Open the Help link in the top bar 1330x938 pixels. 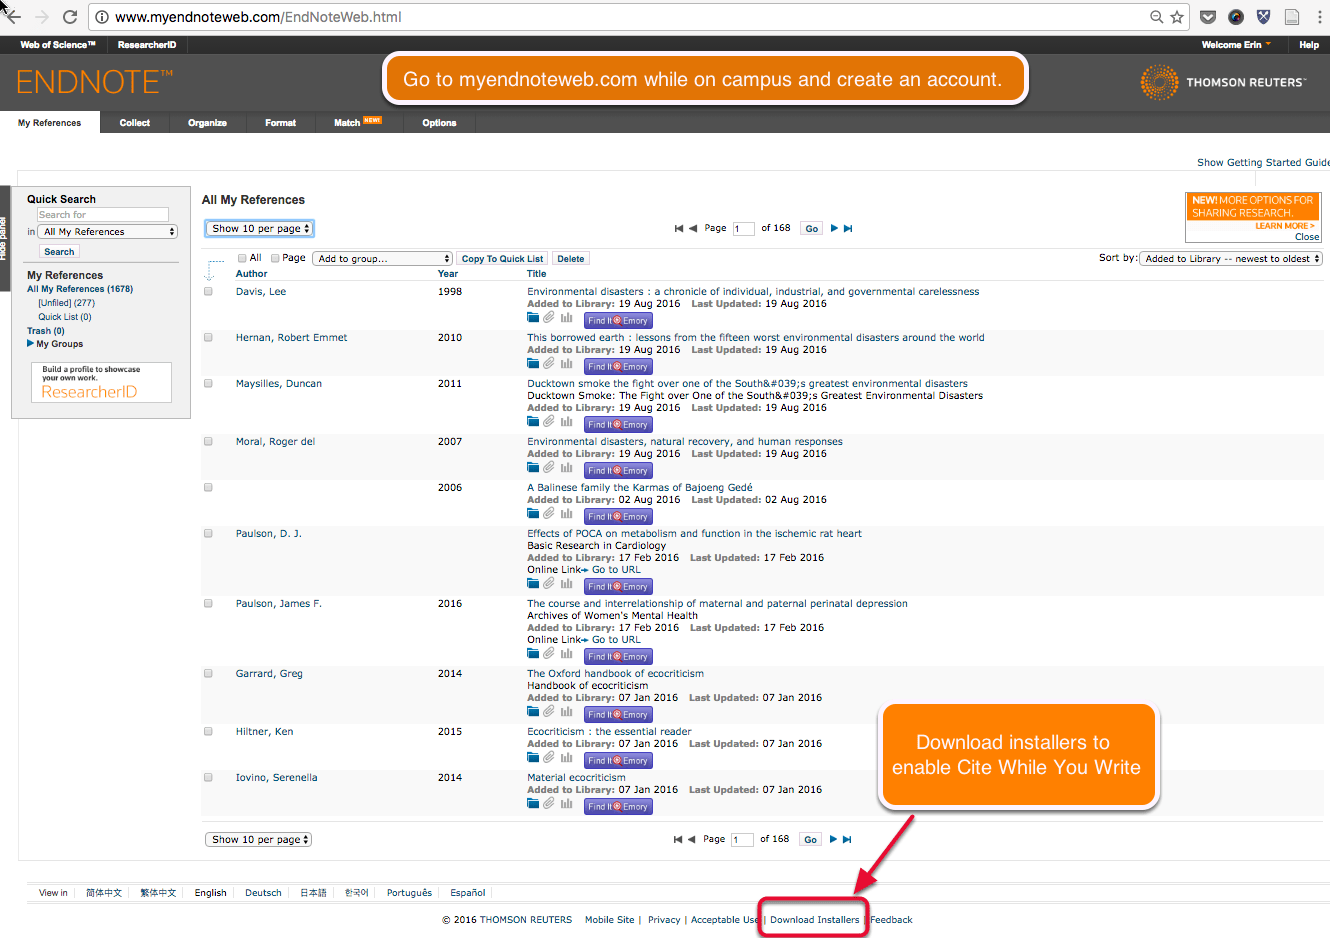pos(1309,45)
